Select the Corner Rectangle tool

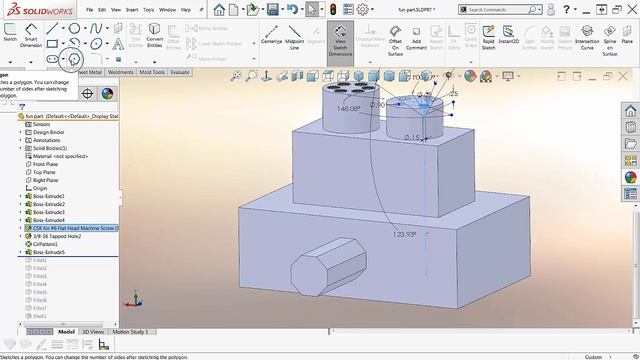pos(52,44)
